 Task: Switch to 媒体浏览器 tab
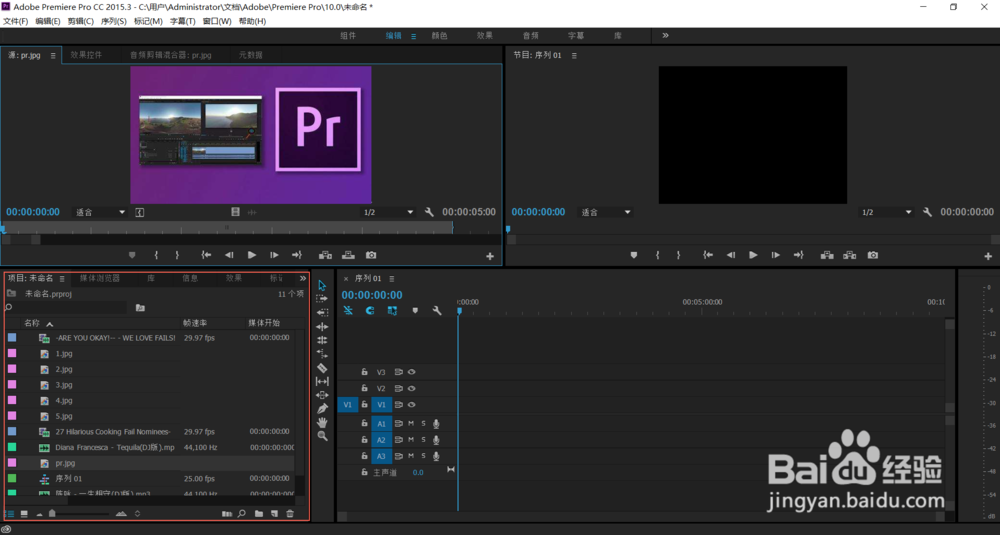coord(99,279)
